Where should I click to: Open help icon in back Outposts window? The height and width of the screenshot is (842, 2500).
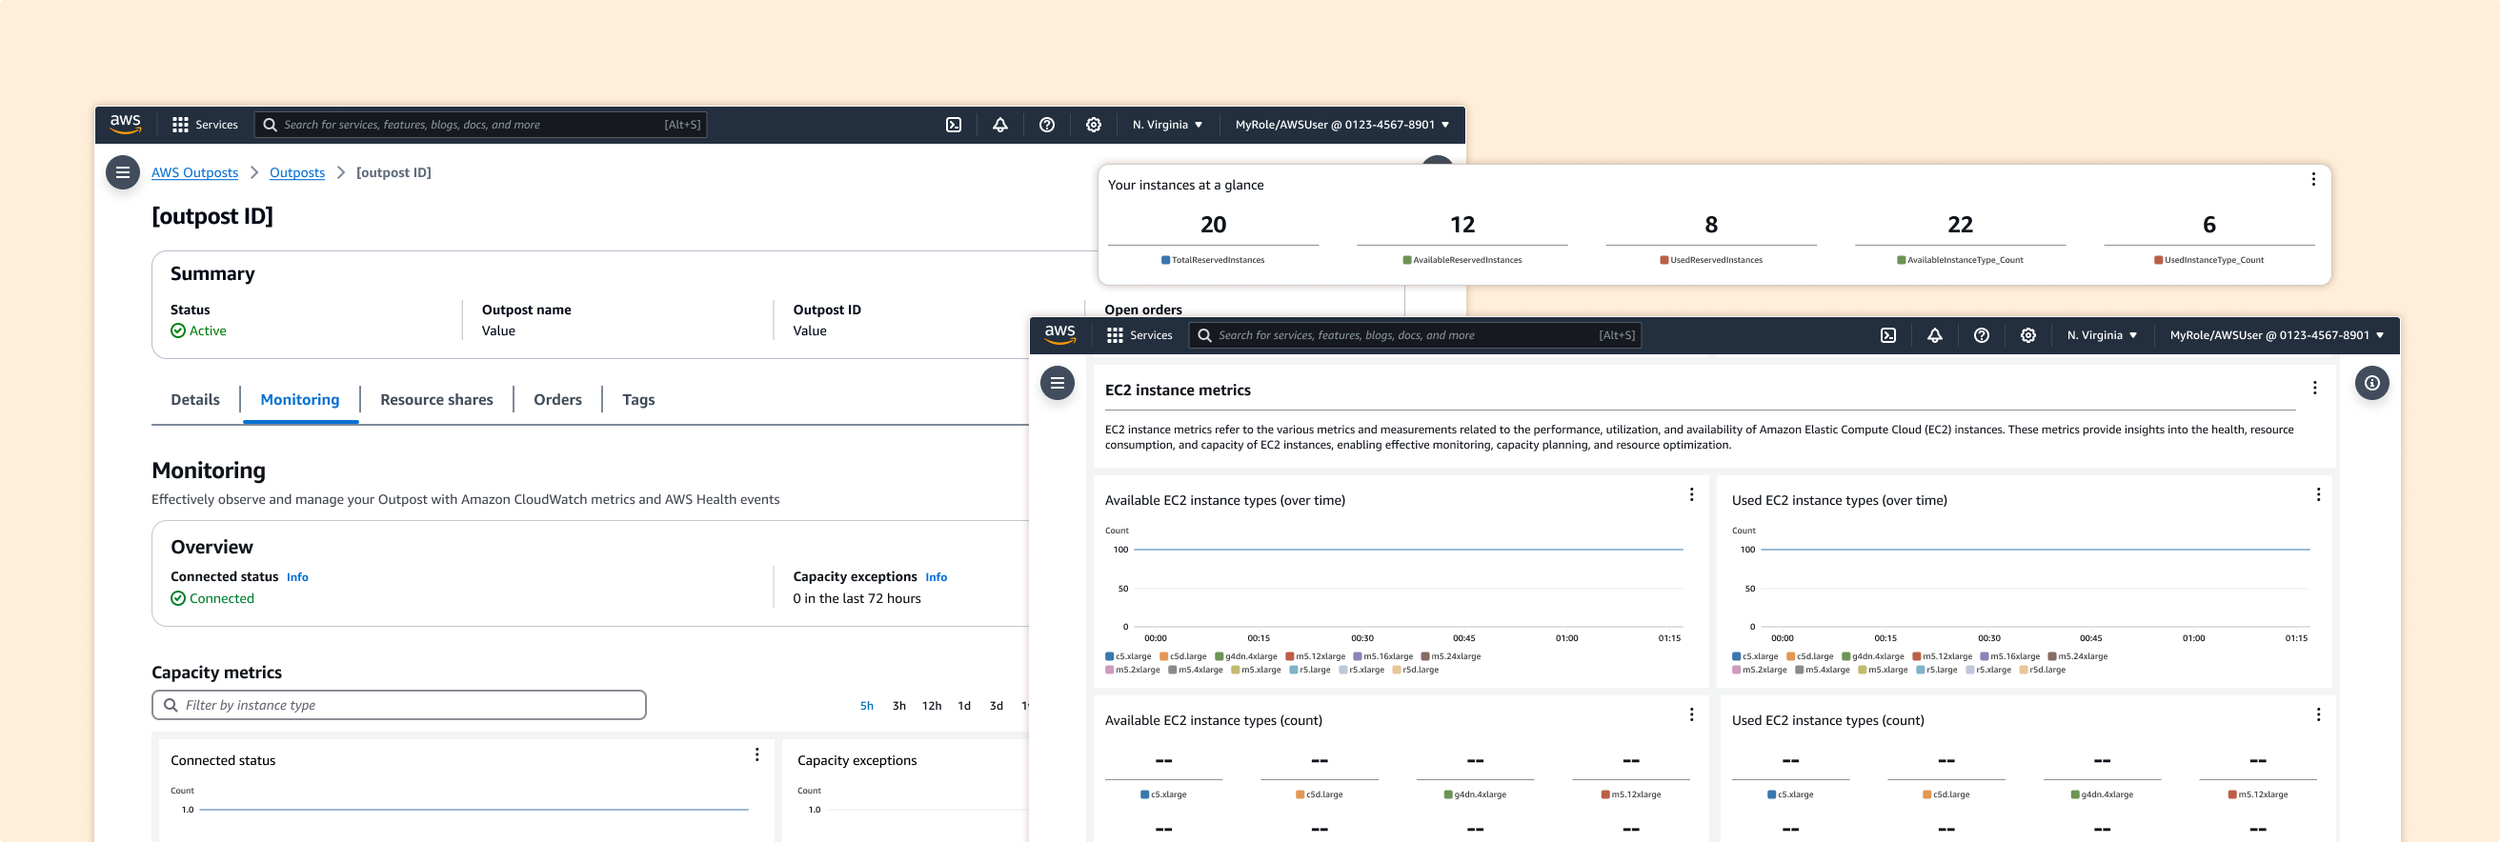(1047, 125)
